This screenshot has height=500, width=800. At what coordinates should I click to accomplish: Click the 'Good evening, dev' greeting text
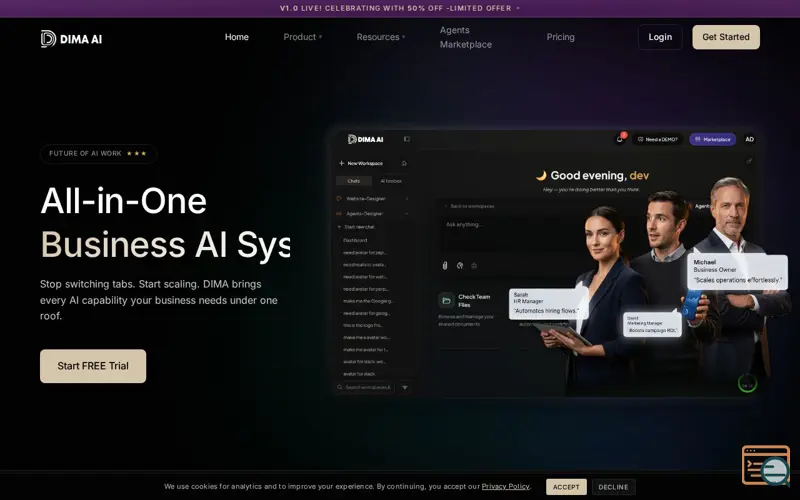(599, 176)
